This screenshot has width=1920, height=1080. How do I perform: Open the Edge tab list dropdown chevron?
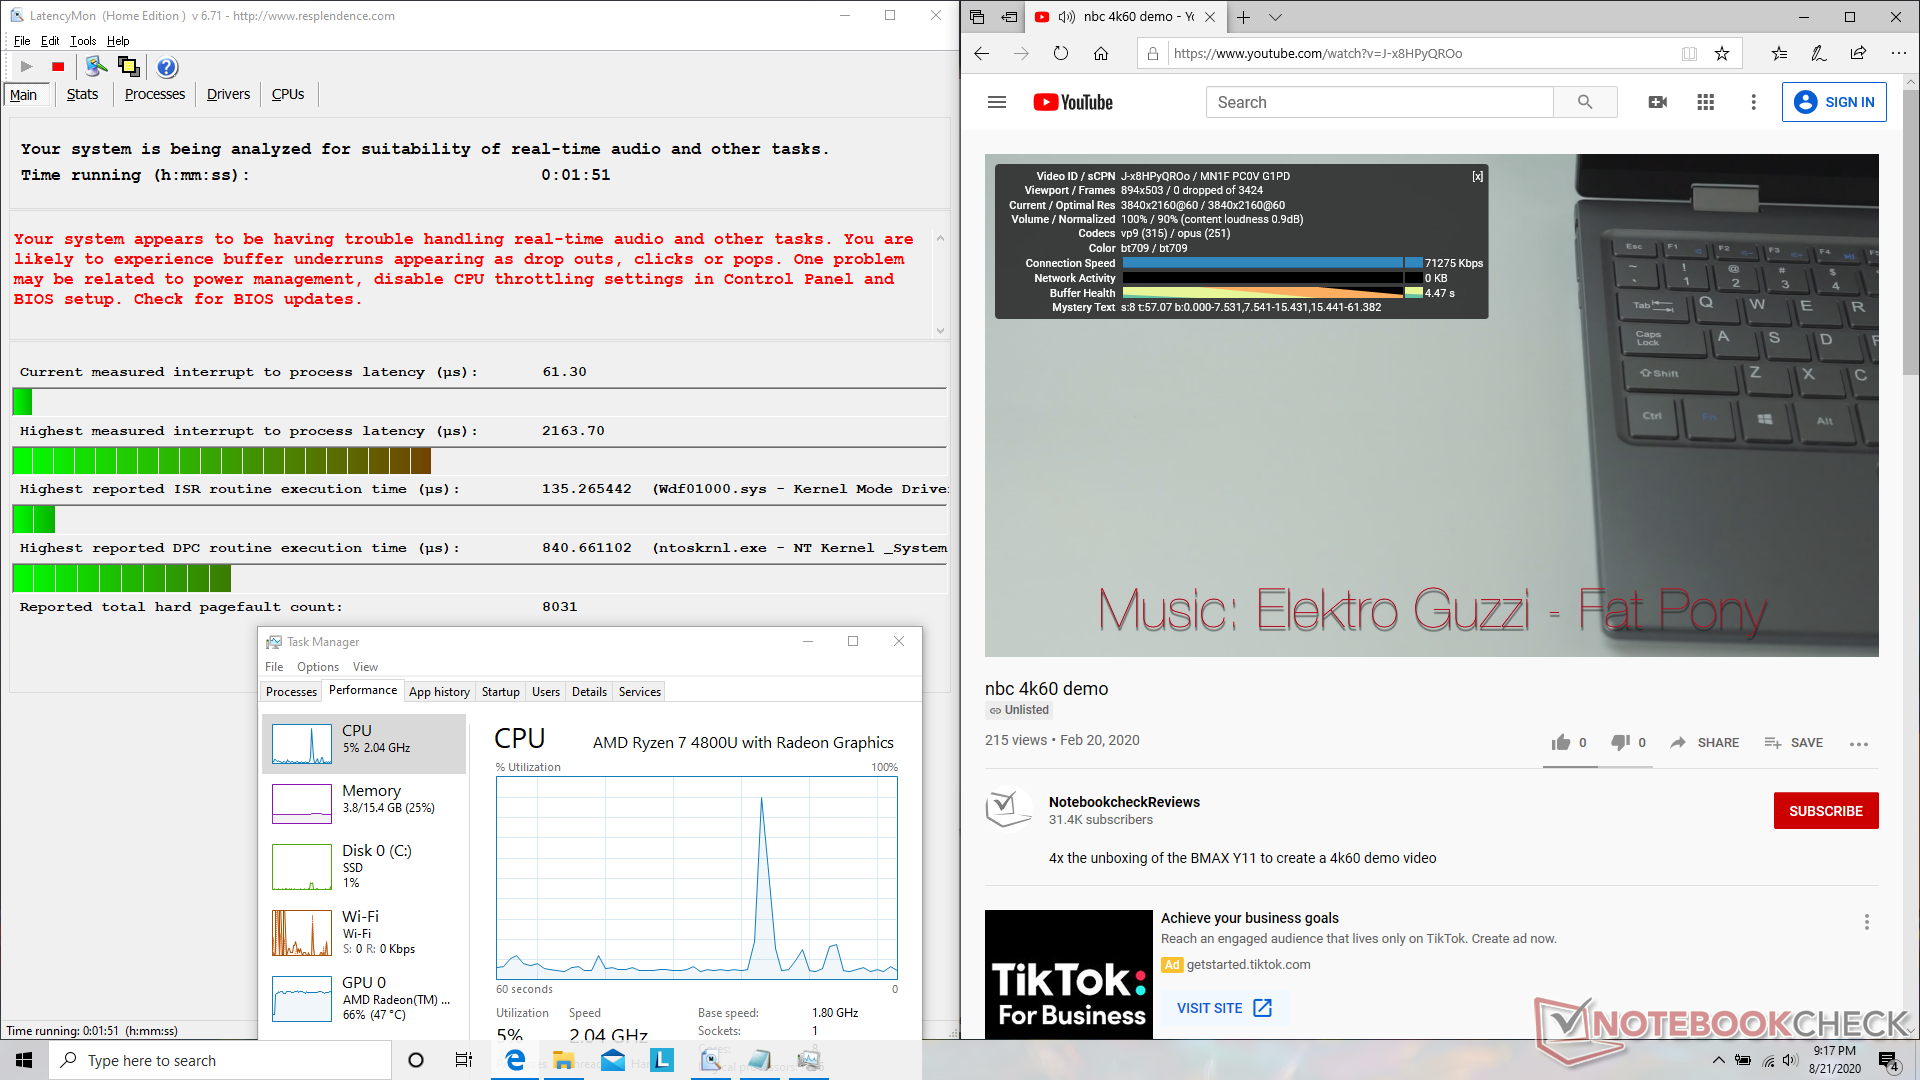(x=1275, y=17)
